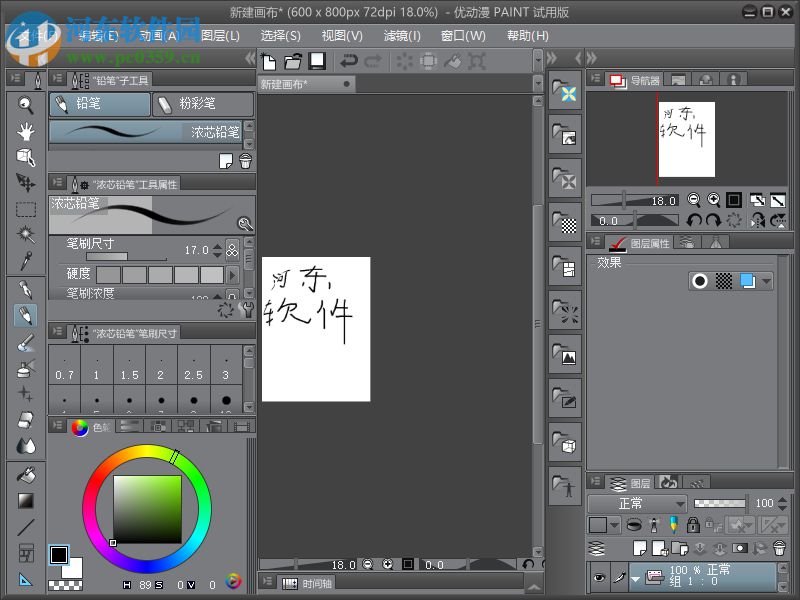Create a new layer folder
The height and width of the screenshot is (600, 800).
(x=678, y=548)
